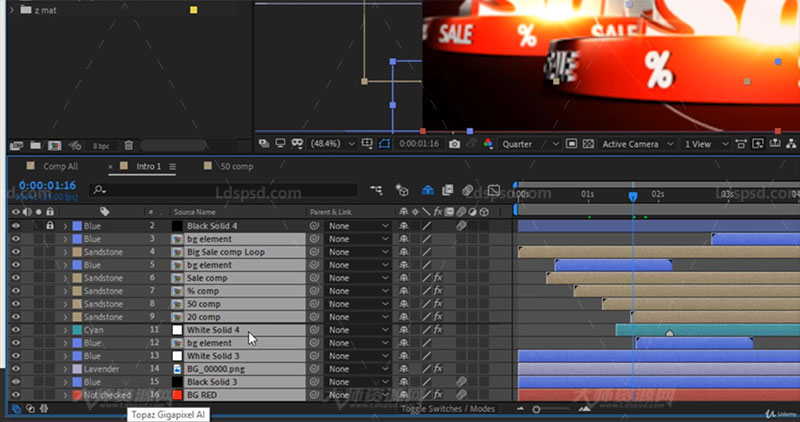Switch to the 50 comp tab
Viewport: 800px width, 422px height.
(x=236, y=166)
